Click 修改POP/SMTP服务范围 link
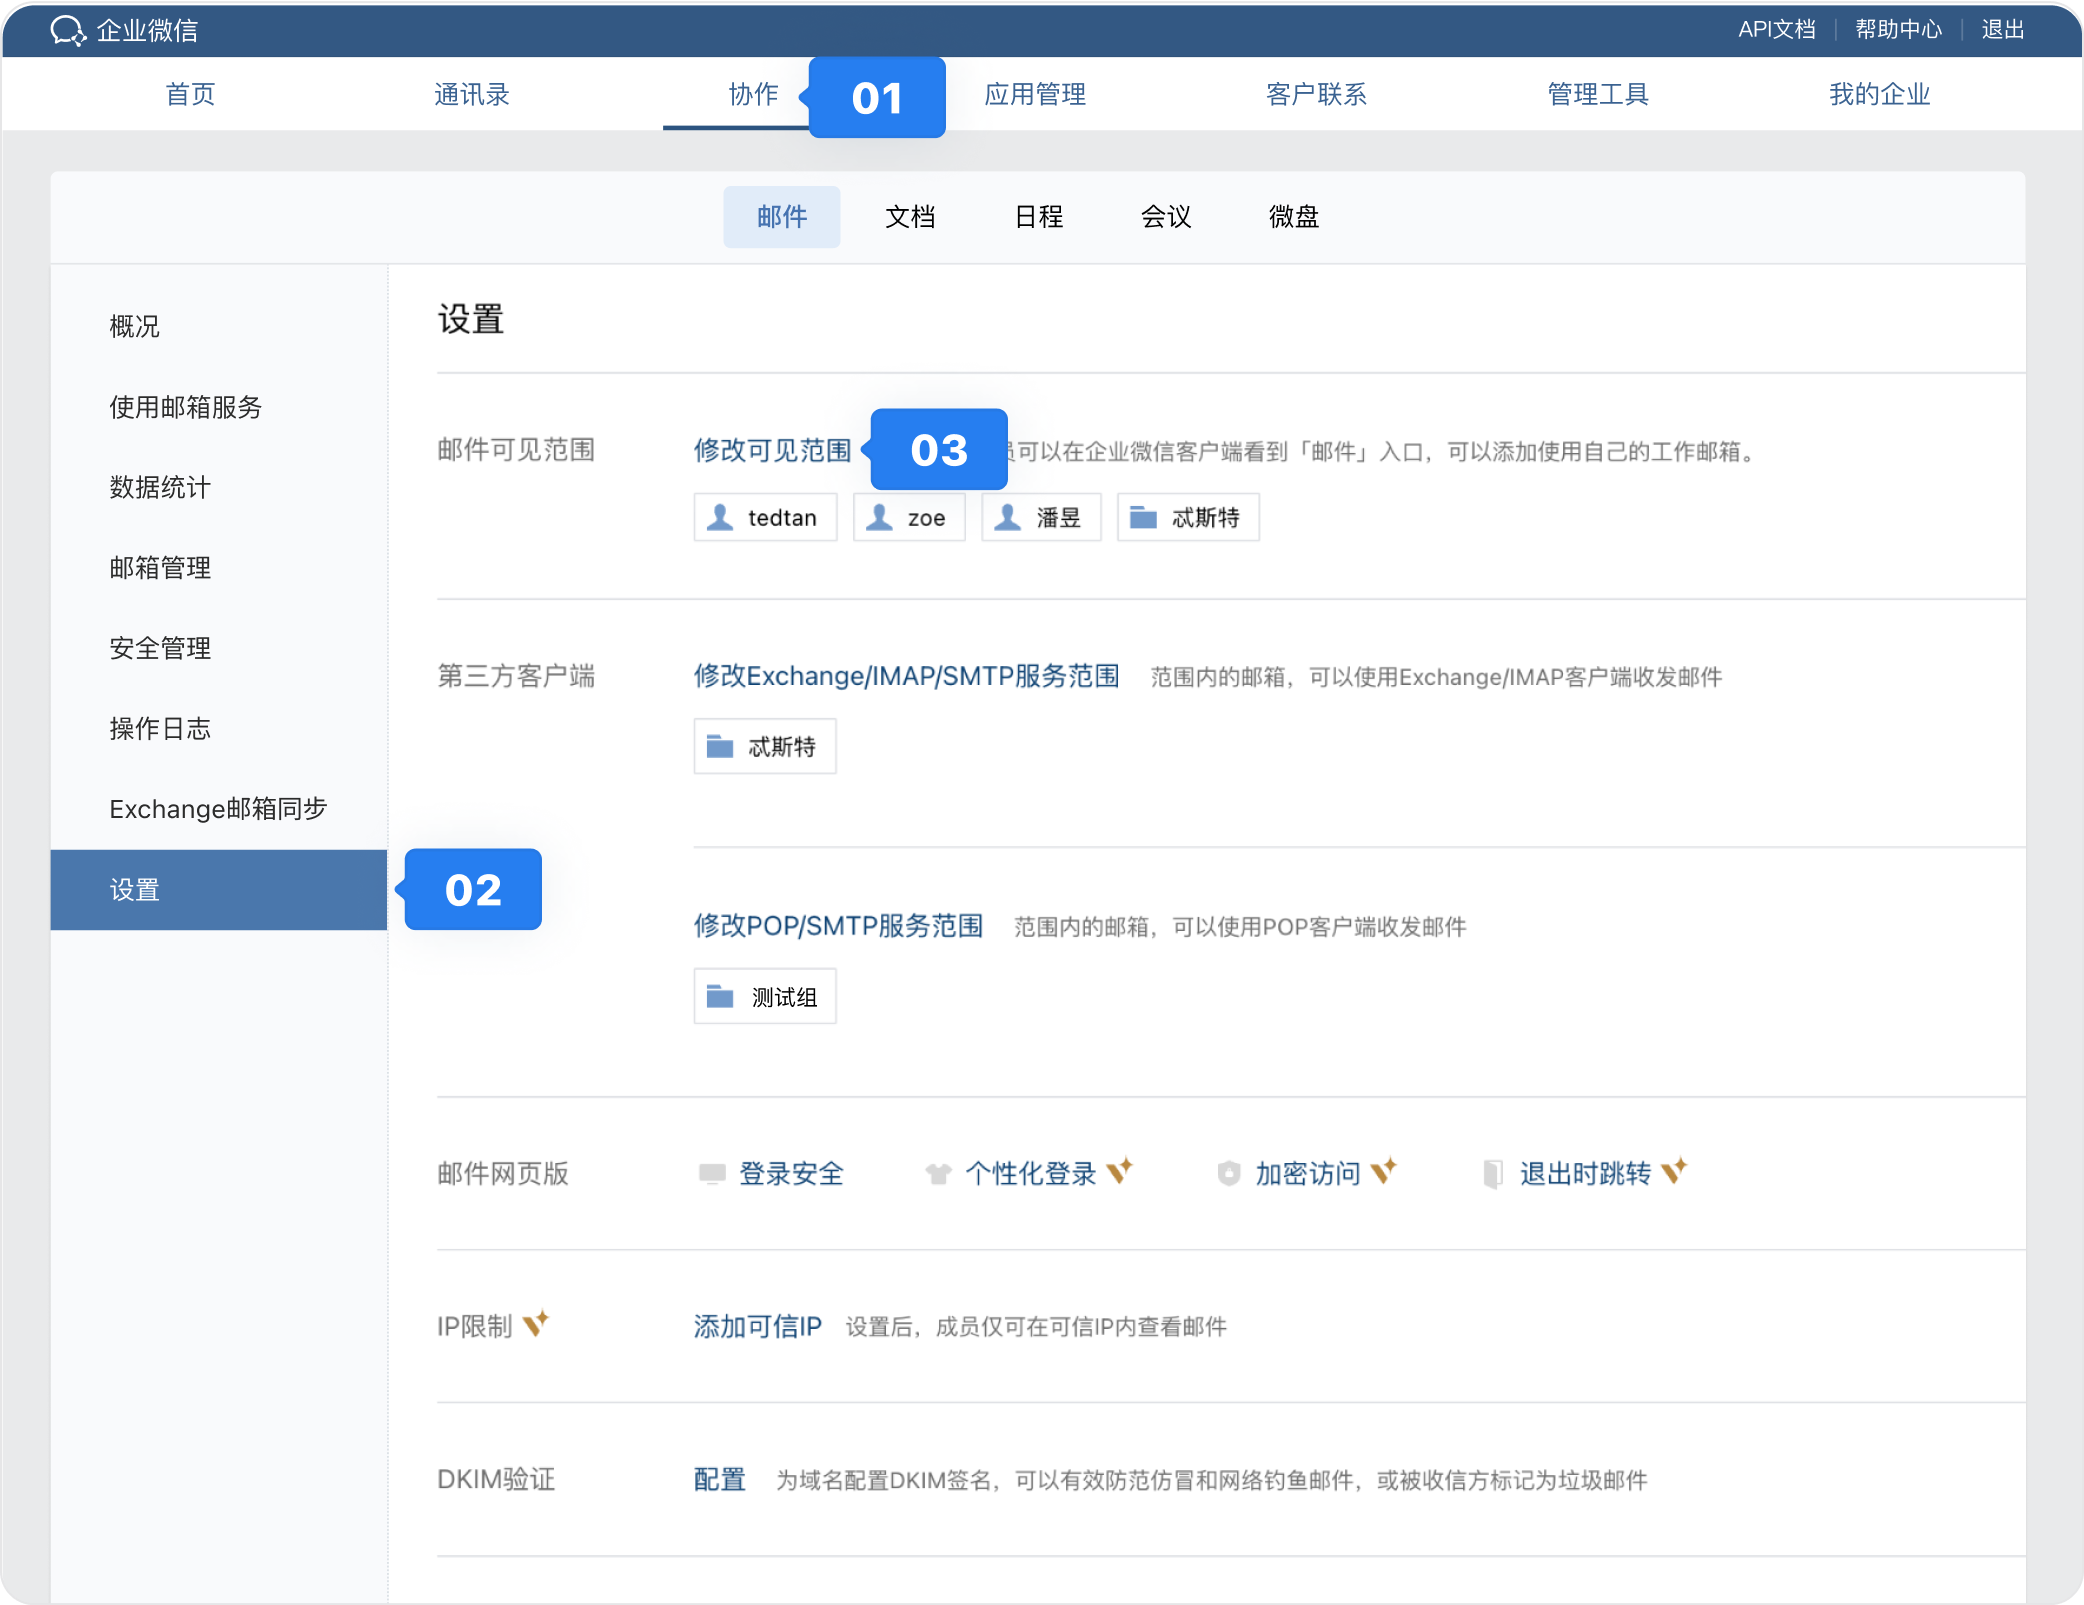The height and width of the screenshot is (1605, 2084). pos(838,926)
